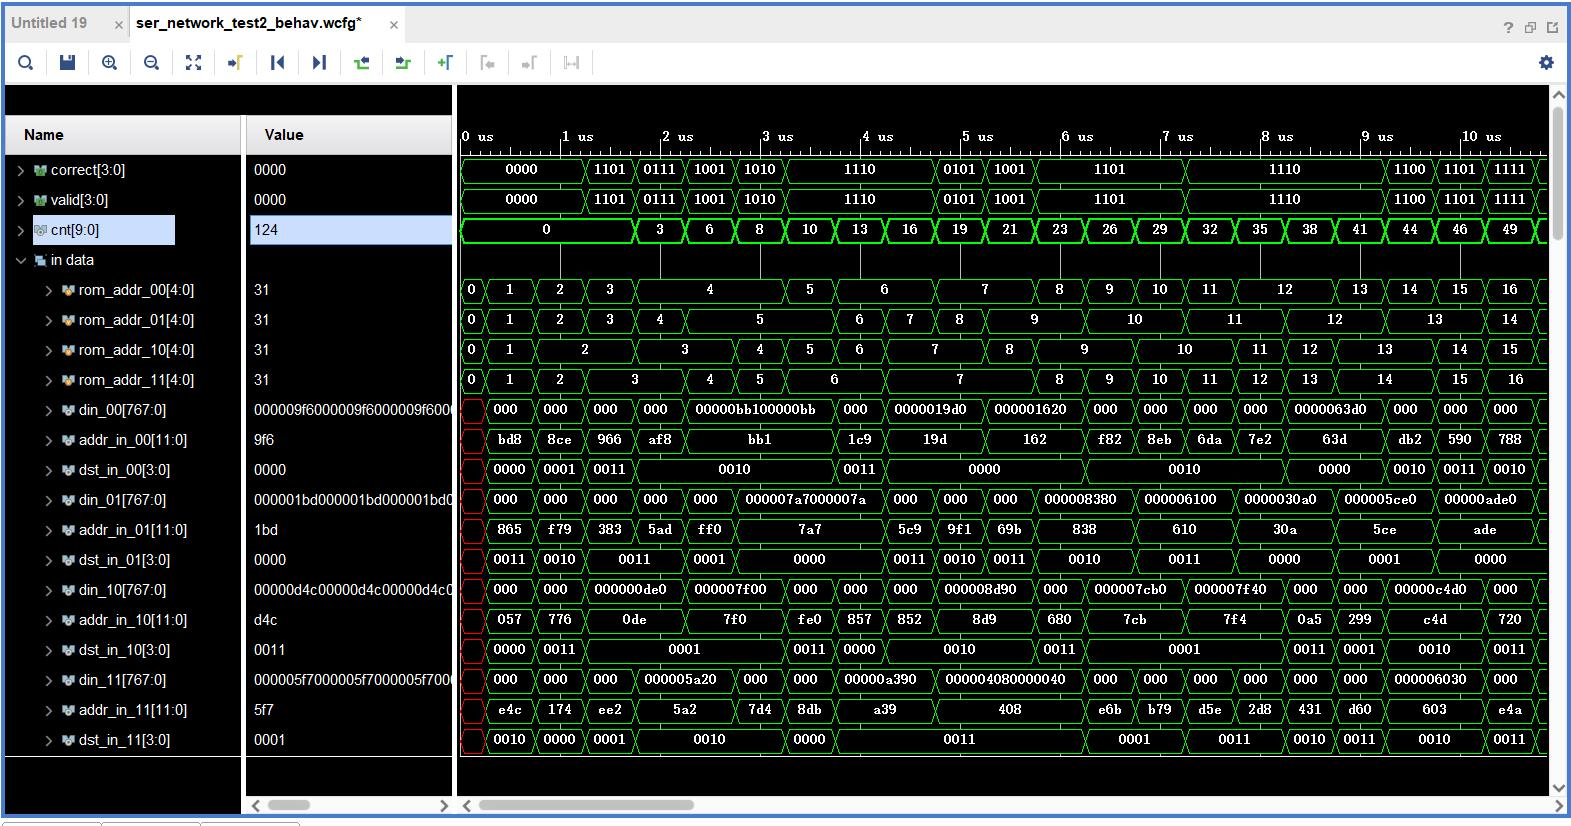1571x826 pixels.
Task: Jump to previous transition icon
Action: [x=362, y=63]
